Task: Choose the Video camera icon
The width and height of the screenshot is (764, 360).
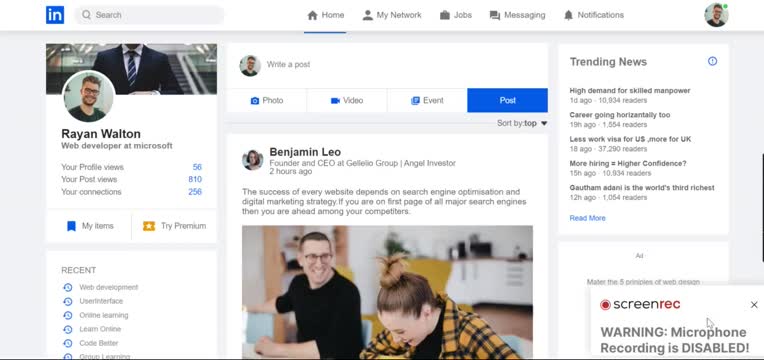Action: [335, 101]
